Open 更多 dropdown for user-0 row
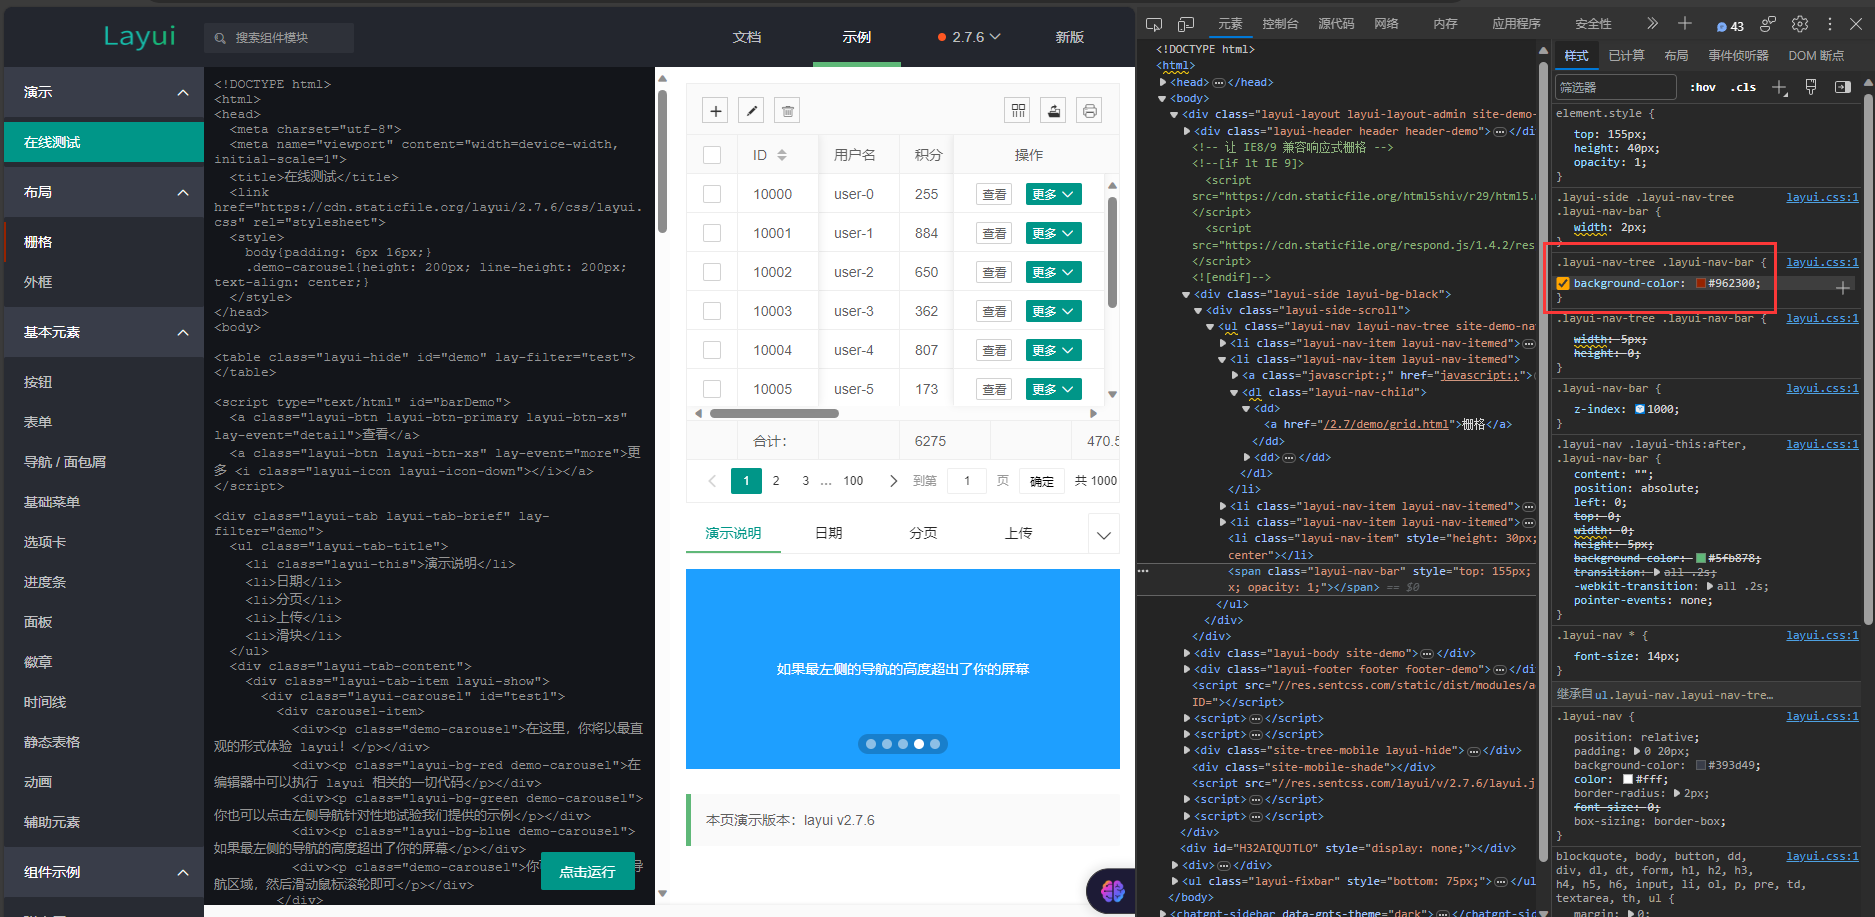Image resolution: width=1875 pixels, height=917 pixels. (1054, 194)
